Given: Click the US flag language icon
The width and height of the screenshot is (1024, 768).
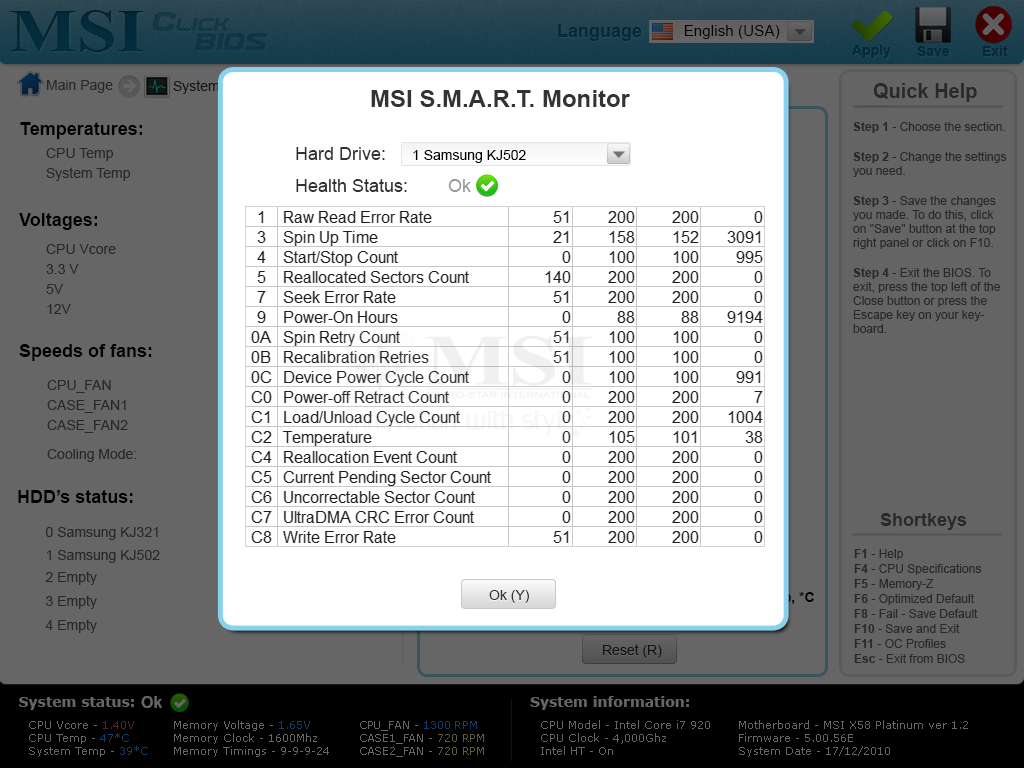Looking at the screenshot, I should 662,31.
